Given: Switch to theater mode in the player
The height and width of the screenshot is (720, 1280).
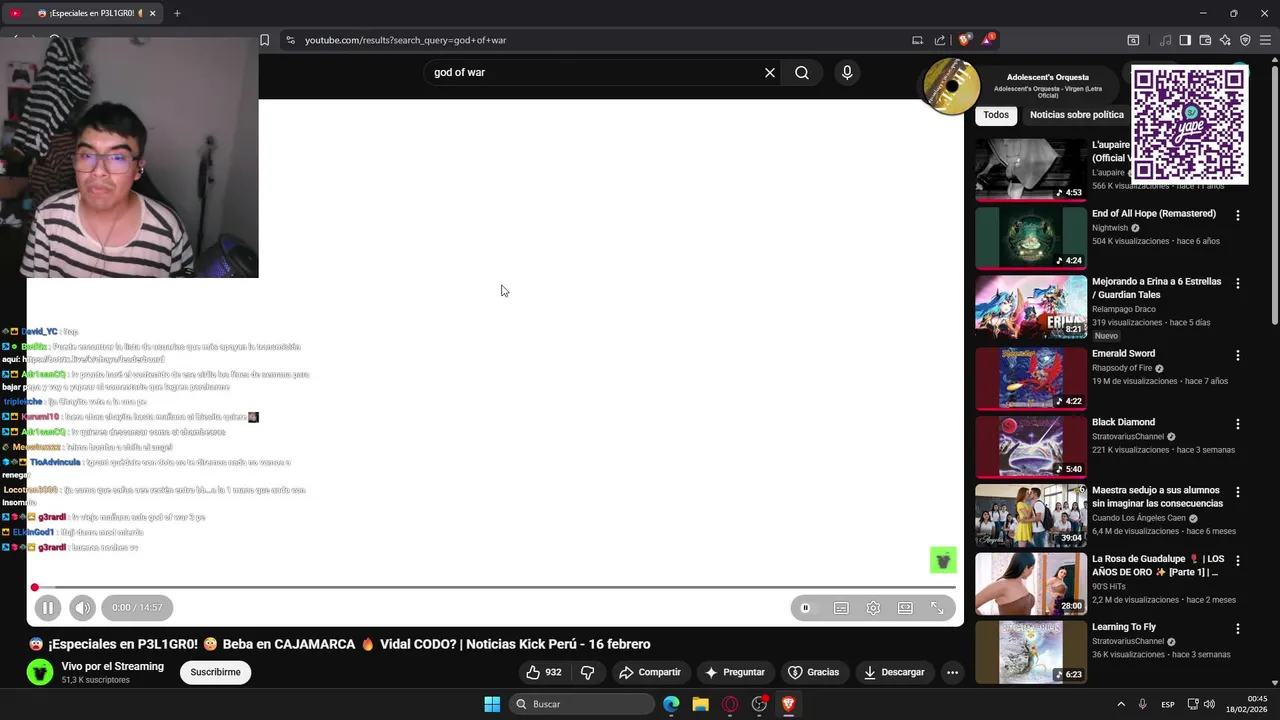Looking at the screenshot, I should coord(905,608).
